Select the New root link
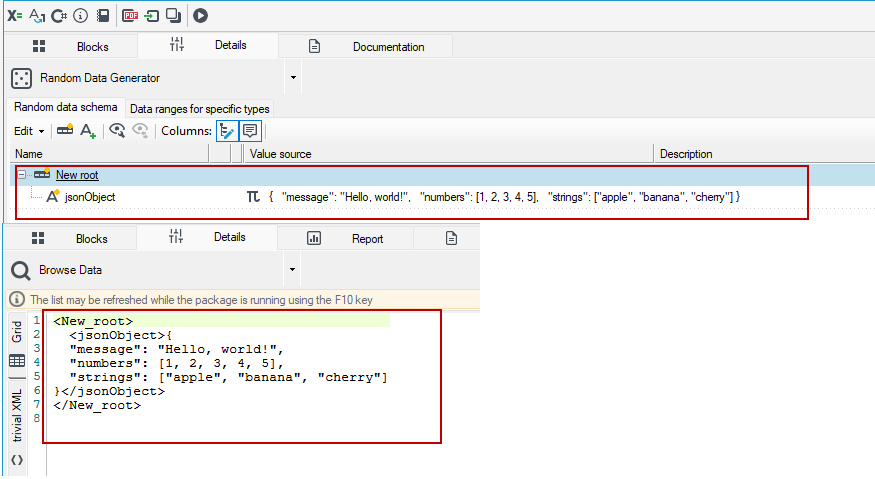This screenshot has height=479, width=875. (x=77, y=175)
